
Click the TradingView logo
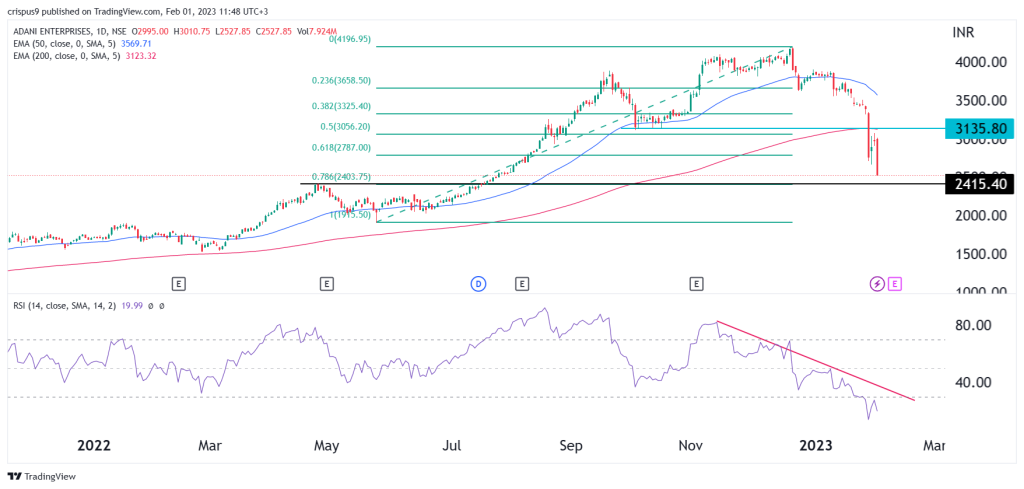pos(41,477)
